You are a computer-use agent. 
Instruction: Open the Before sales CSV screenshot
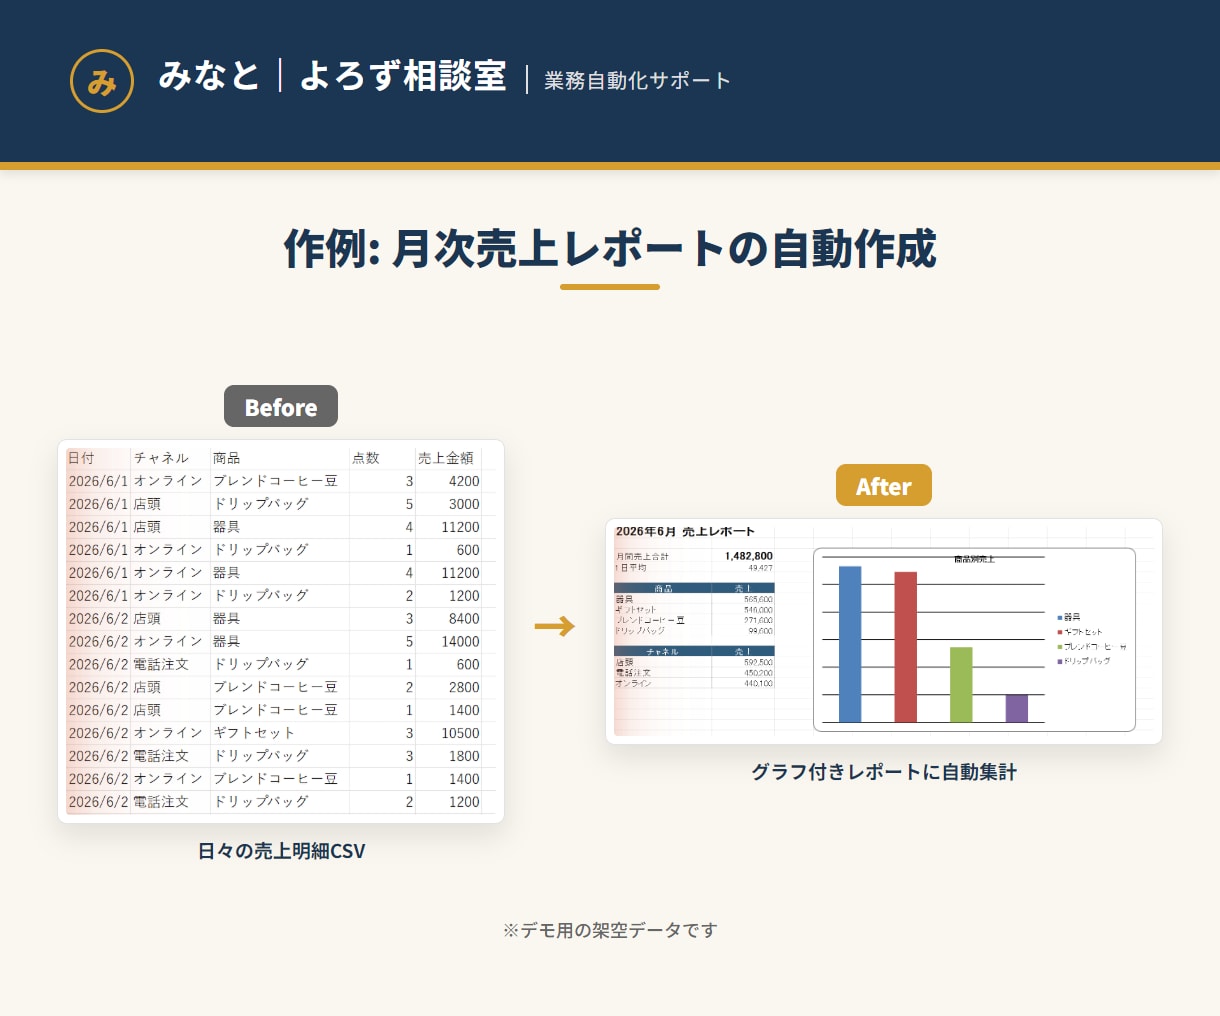point(281,631)
